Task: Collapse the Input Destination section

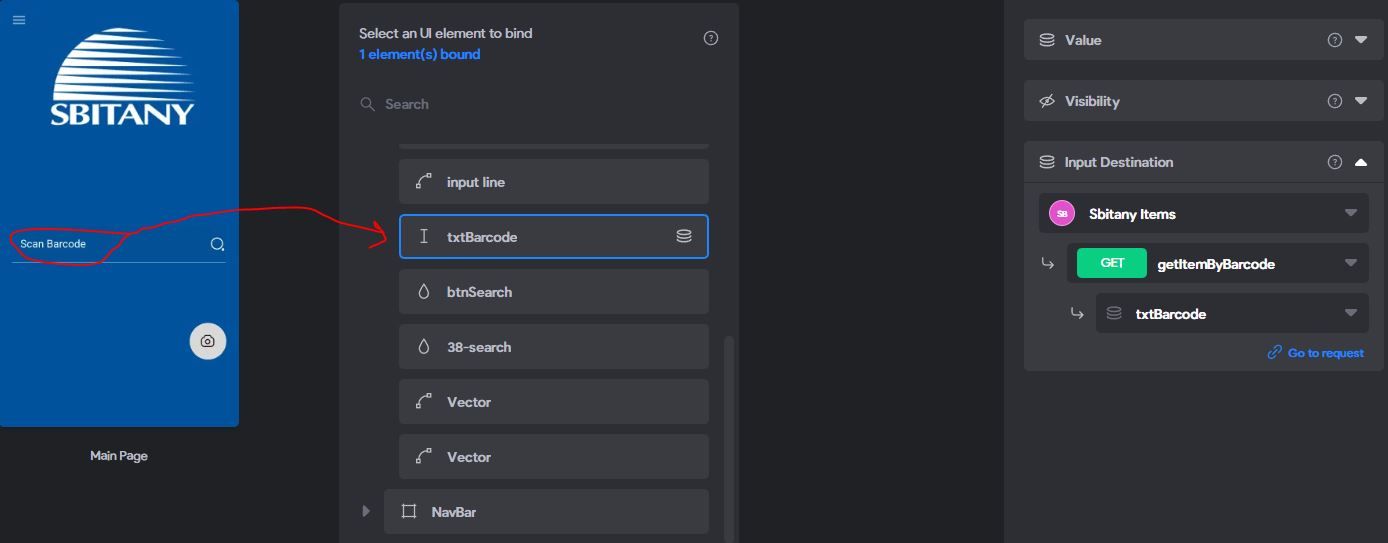Action: pos(1361,162)
